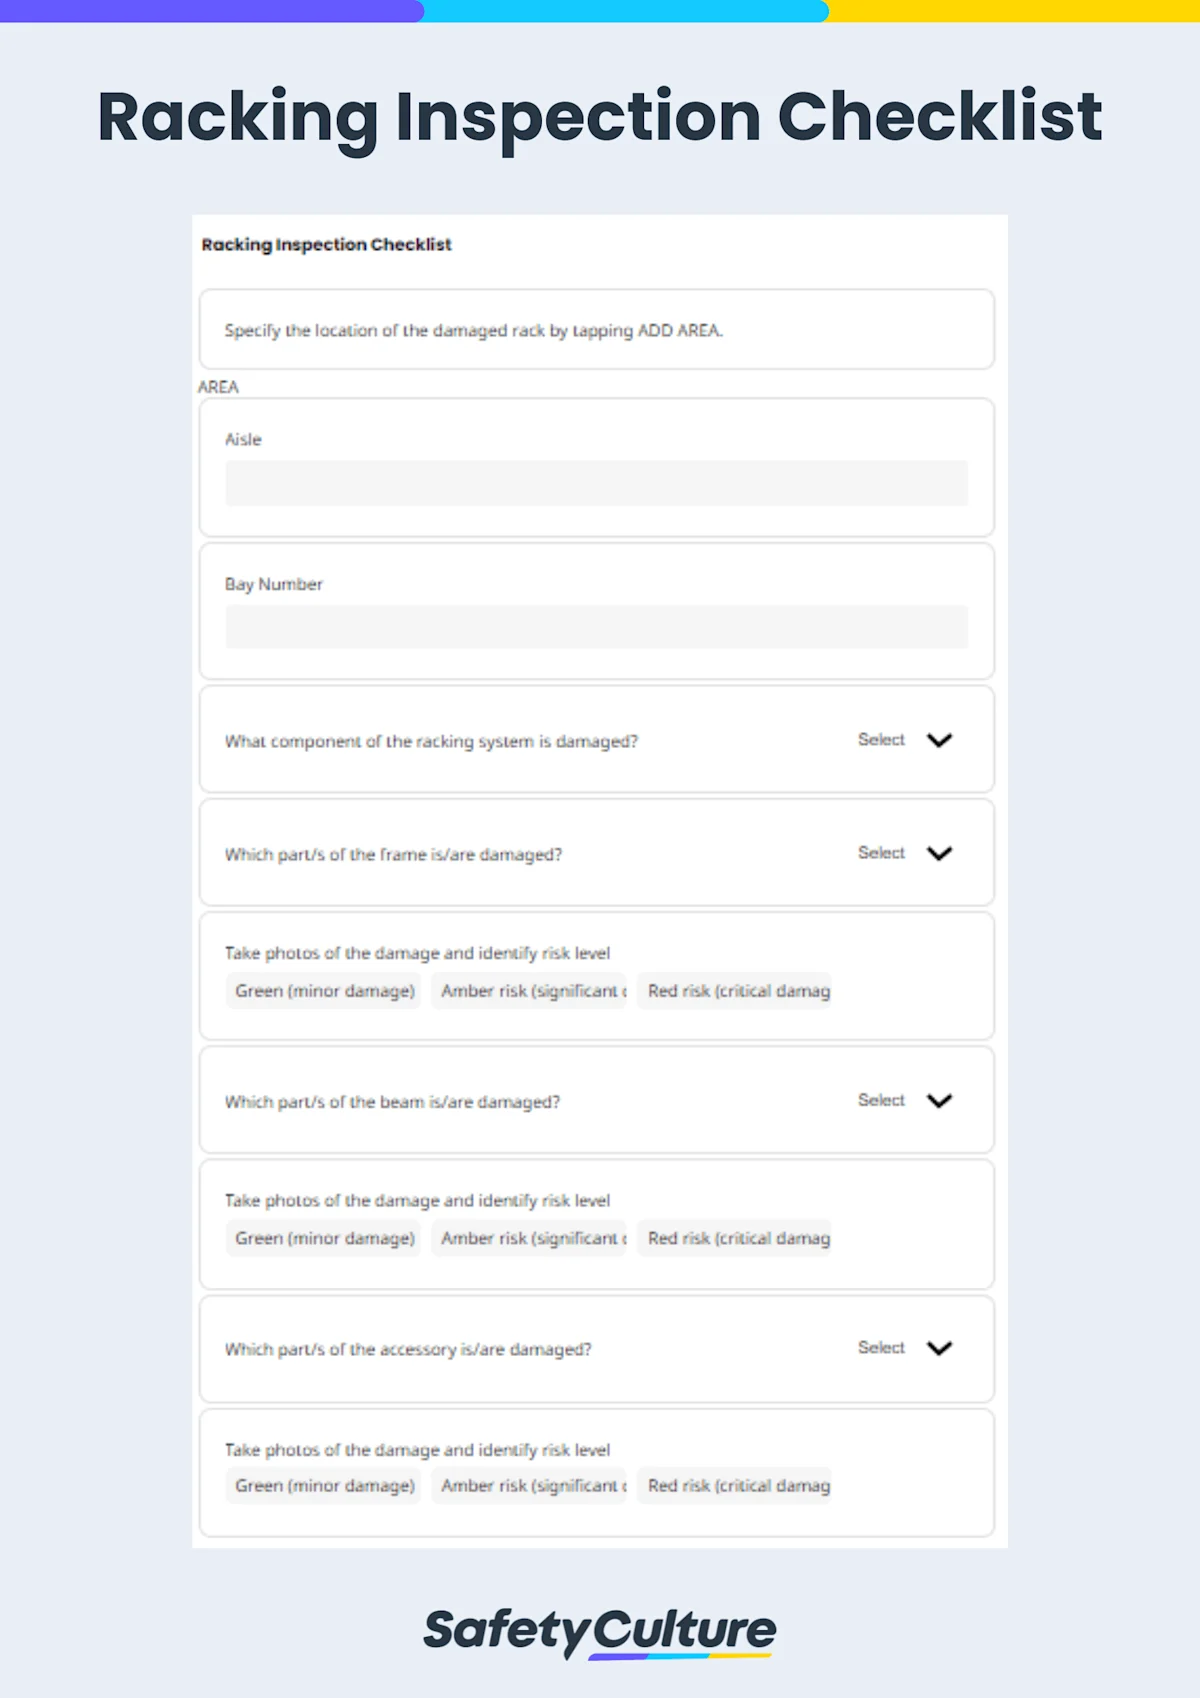The image size is (1200, 1698).
Task: Click the Aisle input field
Action: pyautogui.click(x=597, y=484)
